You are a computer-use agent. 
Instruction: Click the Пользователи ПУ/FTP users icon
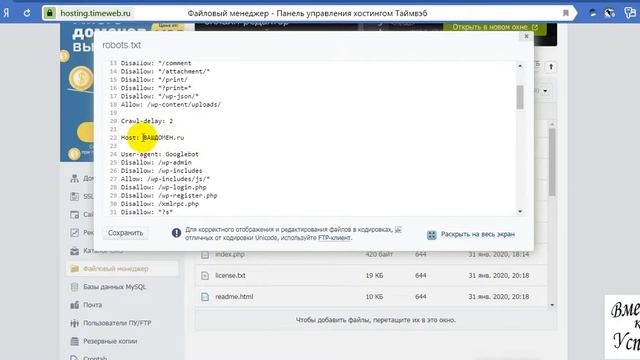[74, 323]
